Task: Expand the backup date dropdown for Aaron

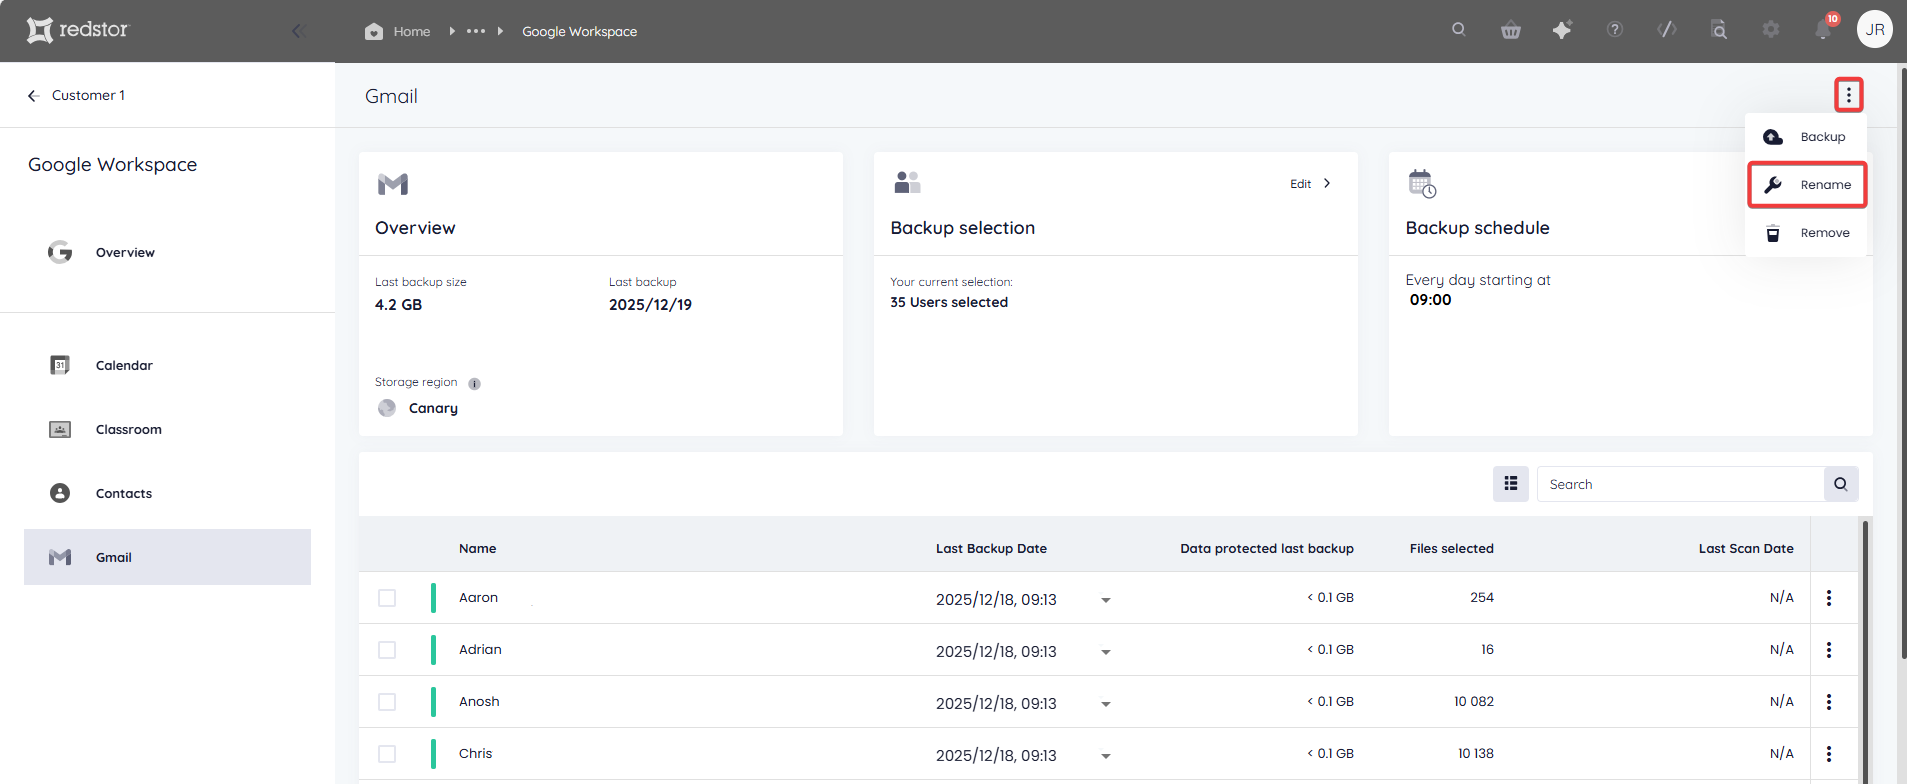Action: click(x=1106, y=600)
